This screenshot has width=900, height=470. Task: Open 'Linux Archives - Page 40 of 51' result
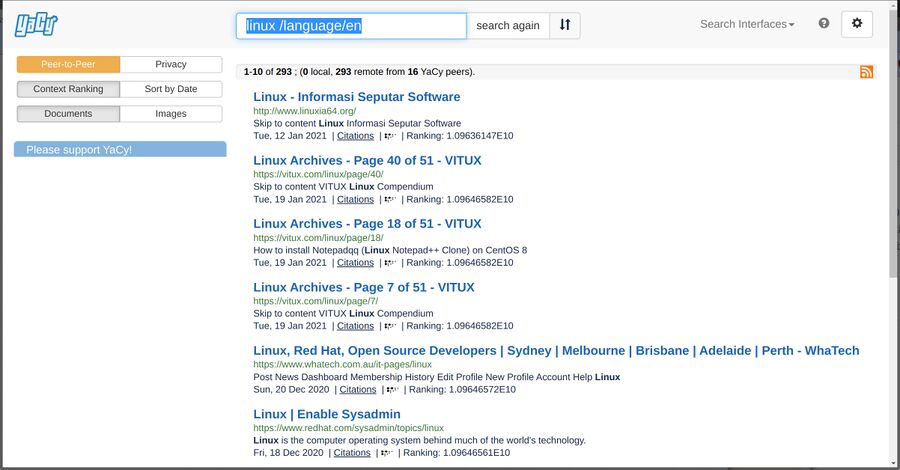367,161
